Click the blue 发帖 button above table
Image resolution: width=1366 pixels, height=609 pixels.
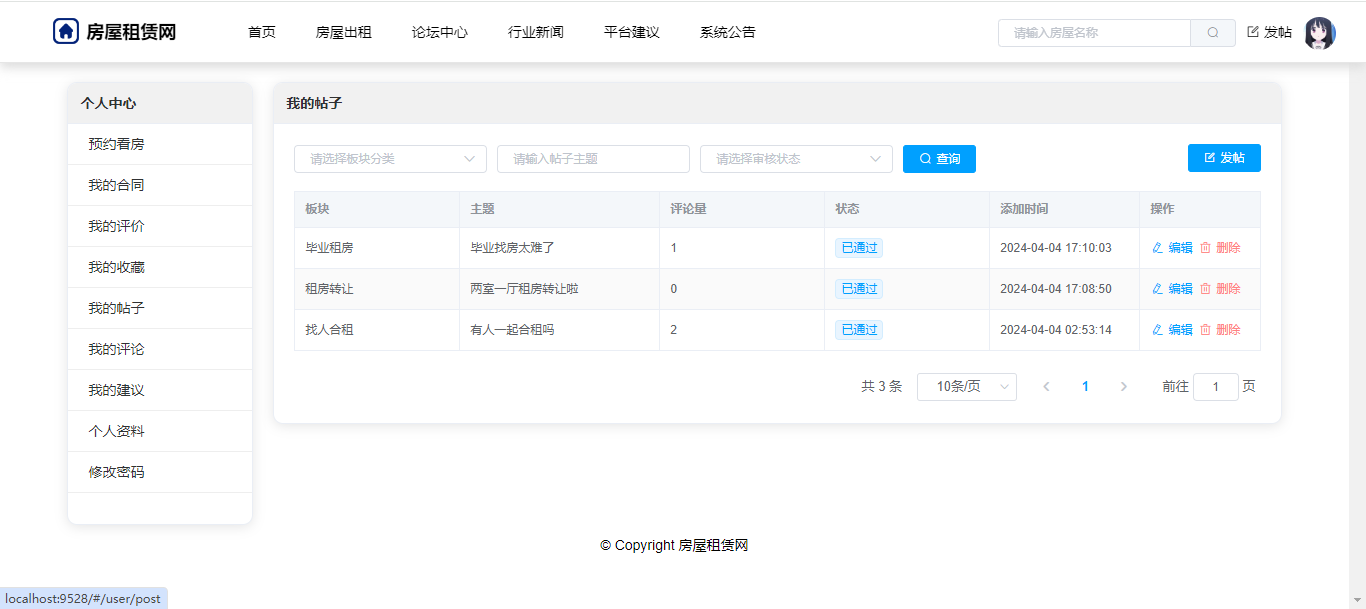point(1224,158)
